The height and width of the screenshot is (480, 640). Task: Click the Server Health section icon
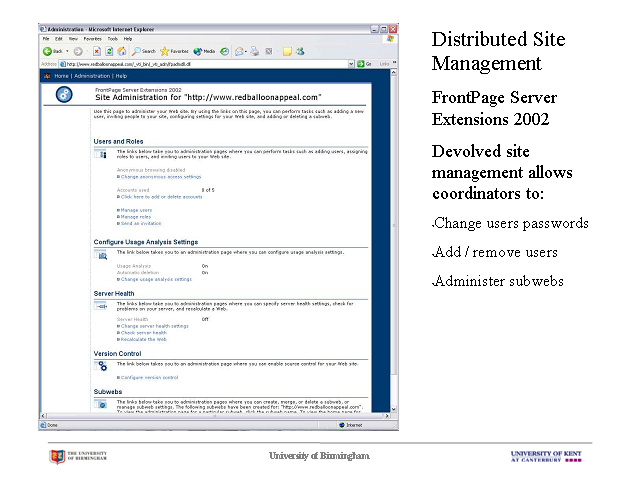pyautogui.click(x=101, y=306)
